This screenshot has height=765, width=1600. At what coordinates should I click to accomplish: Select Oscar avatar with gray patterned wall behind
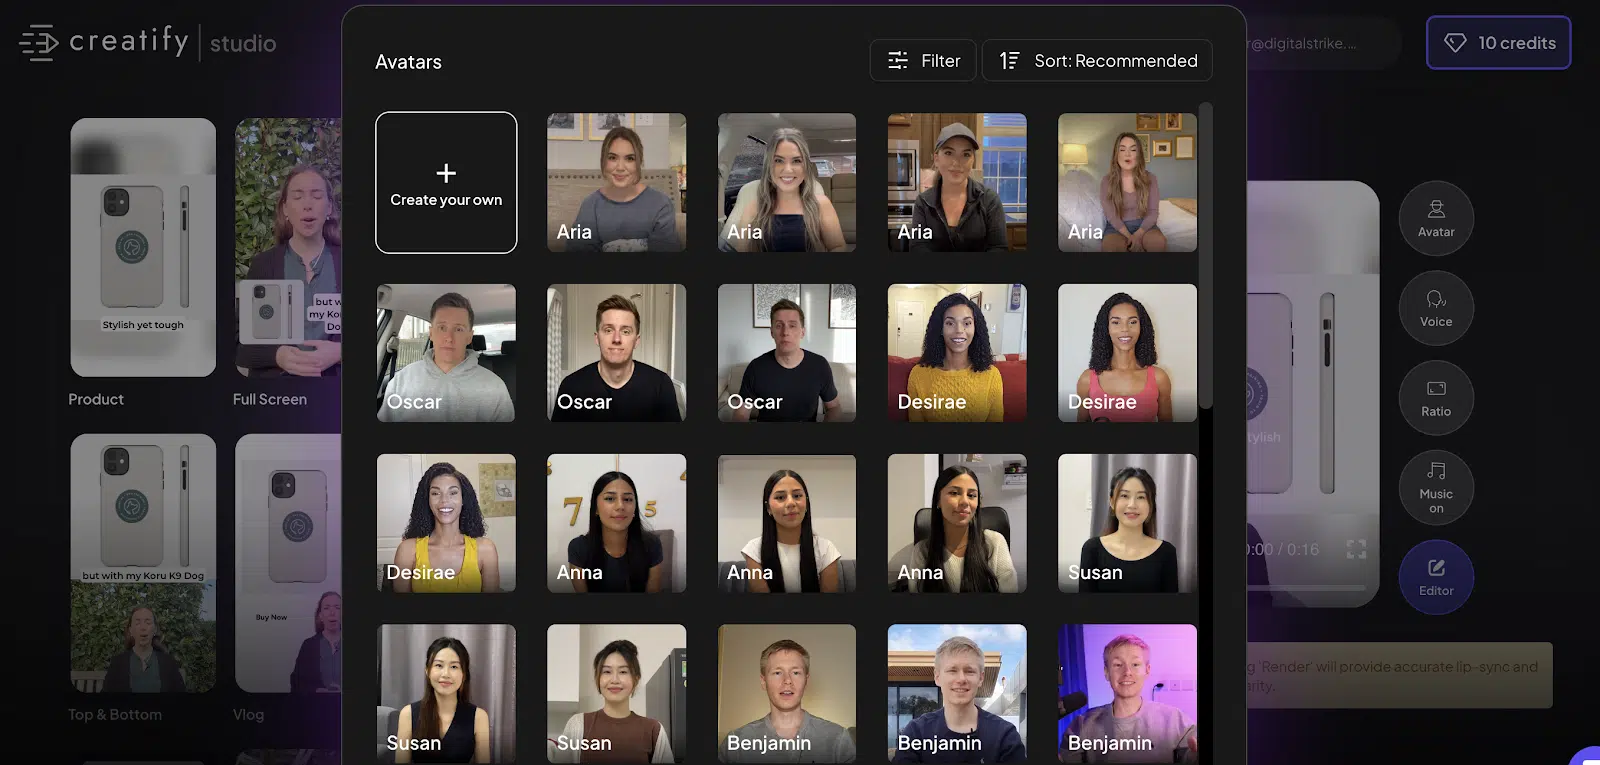(x=787, y=353)
